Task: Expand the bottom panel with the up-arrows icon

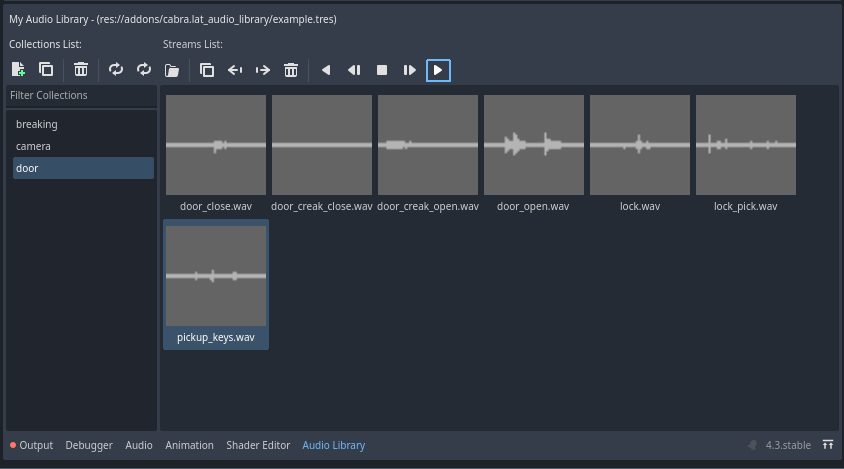Action: 828,445
